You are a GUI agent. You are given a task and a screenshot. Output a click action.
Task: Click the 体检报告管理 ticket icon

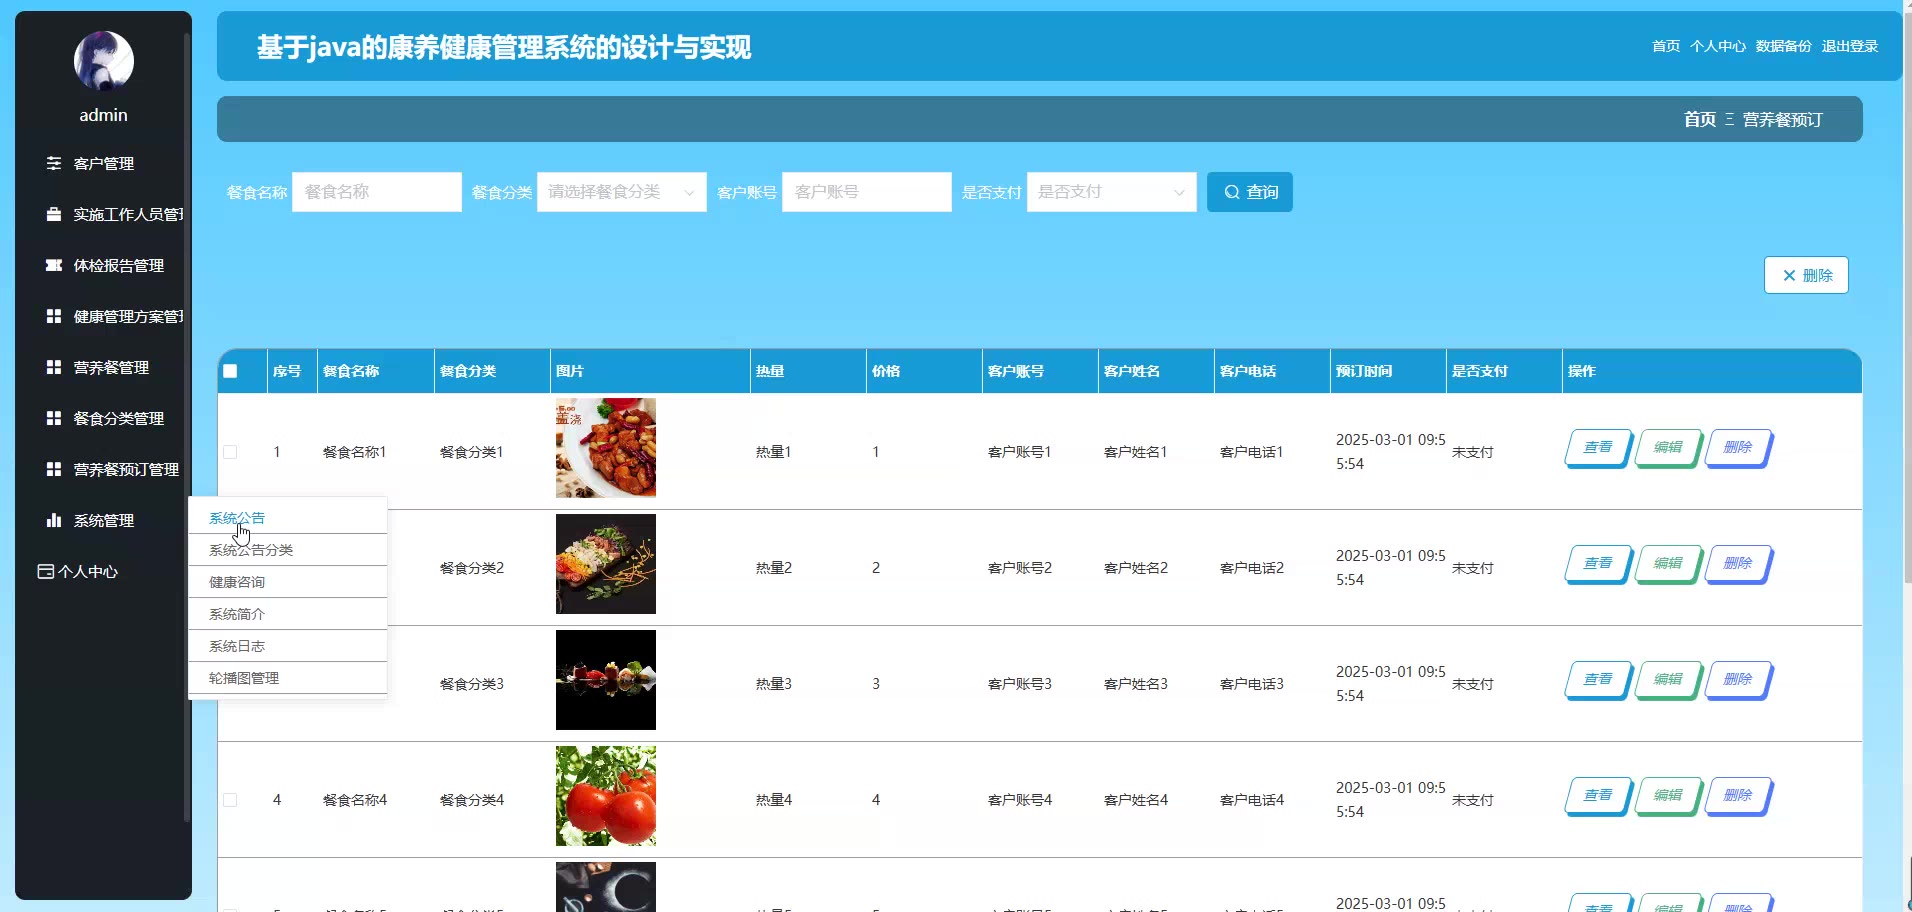54,265
